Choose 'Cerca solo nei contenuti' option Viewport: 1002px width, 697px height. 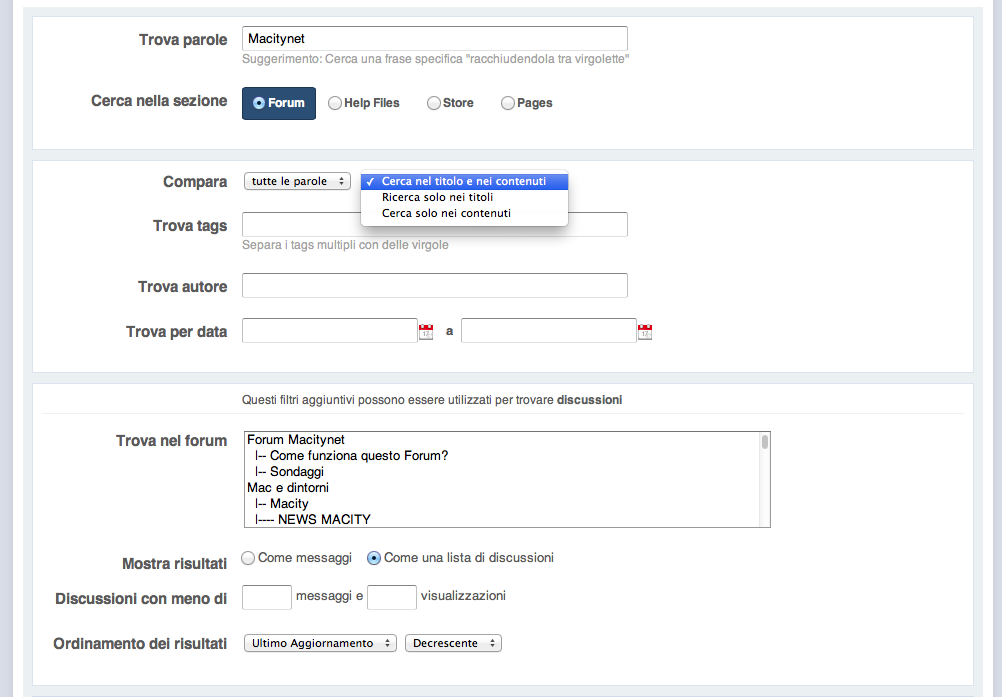pos(446,213)
